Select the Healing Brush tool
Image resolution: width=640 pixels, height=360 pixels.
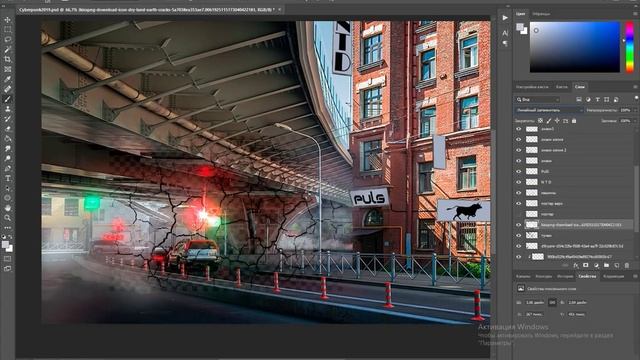coord(7,89)
